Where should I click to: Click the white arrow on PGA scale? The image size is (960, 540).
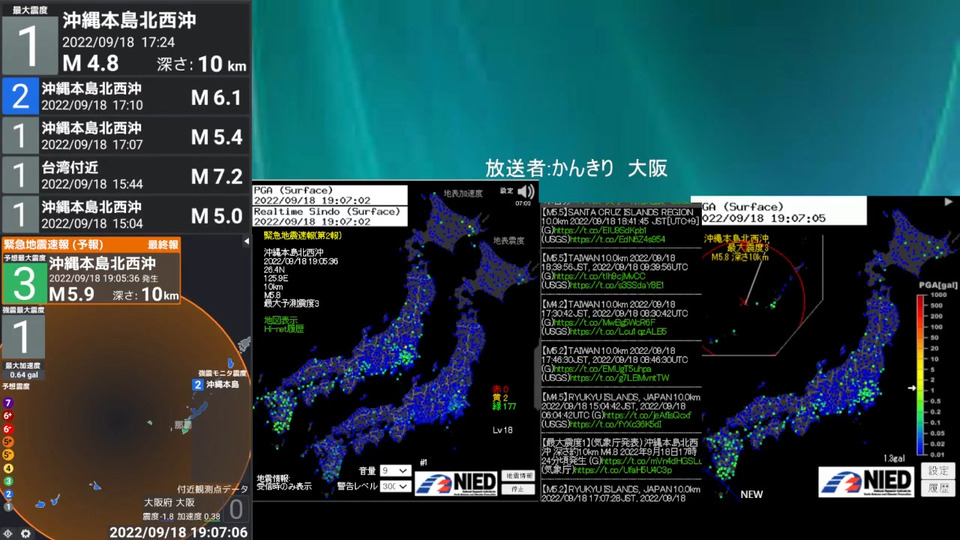(912, 388)
